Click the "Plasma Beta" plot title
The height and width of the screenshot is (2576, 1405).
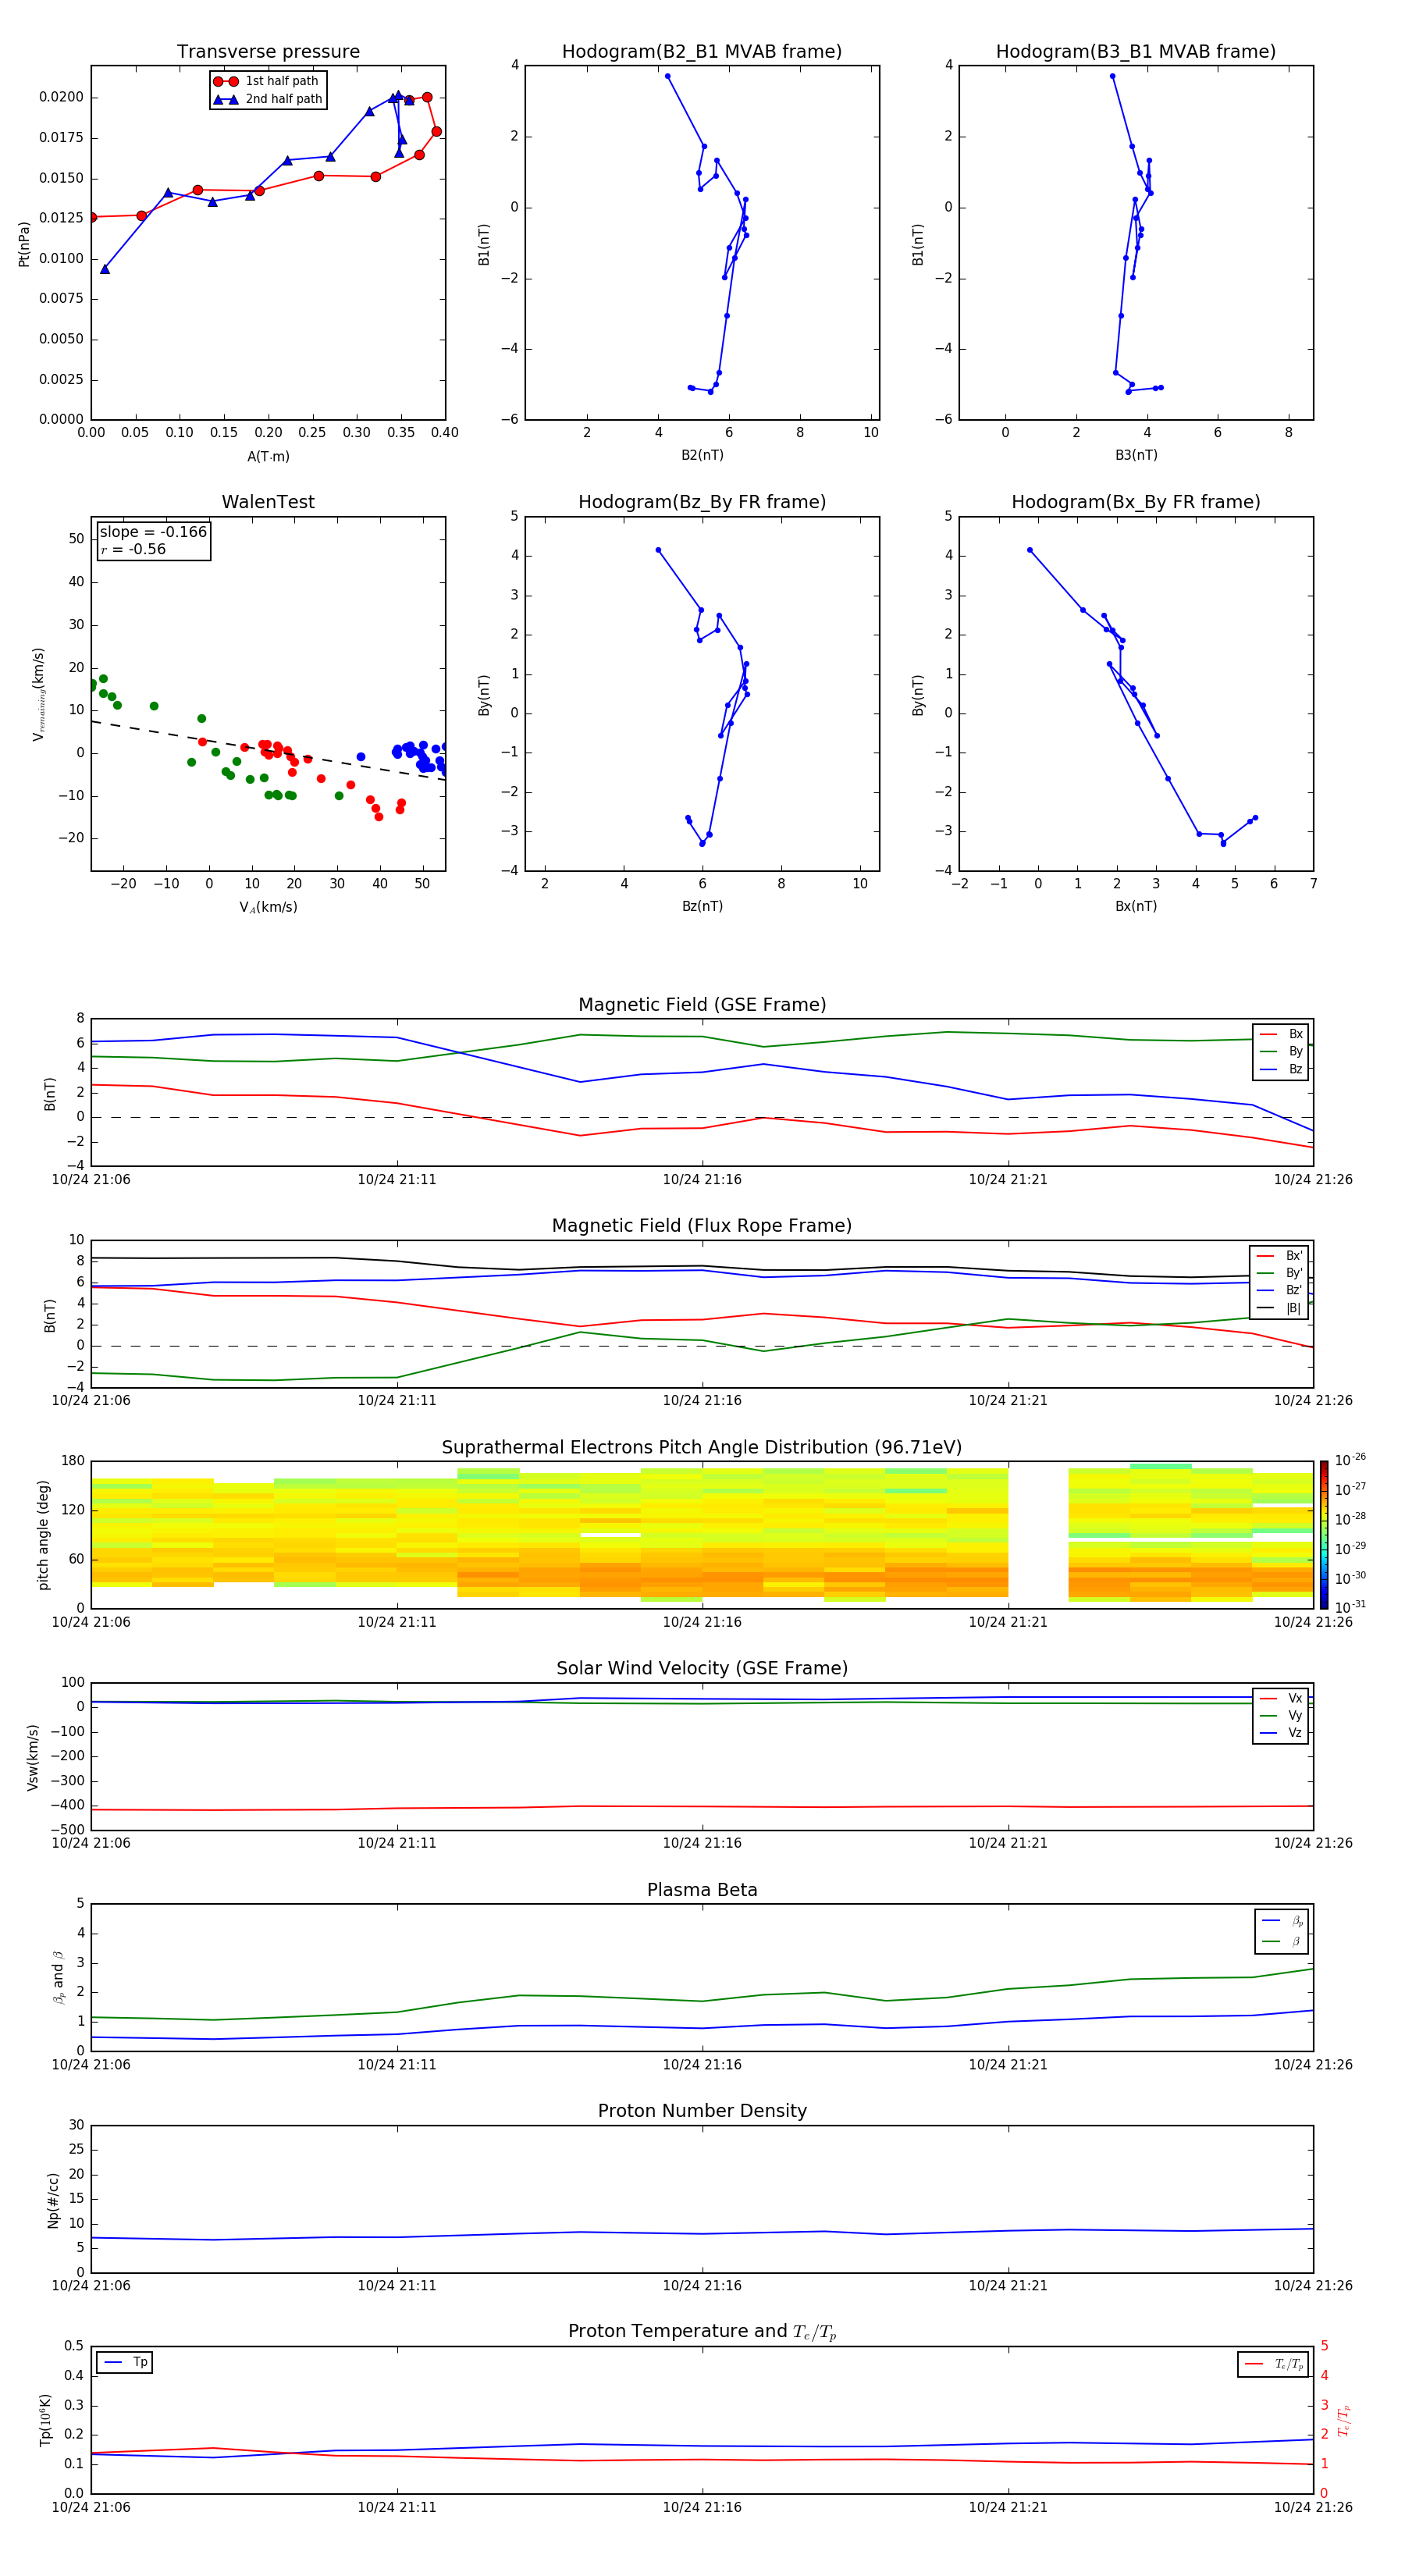pos(702,1890)
